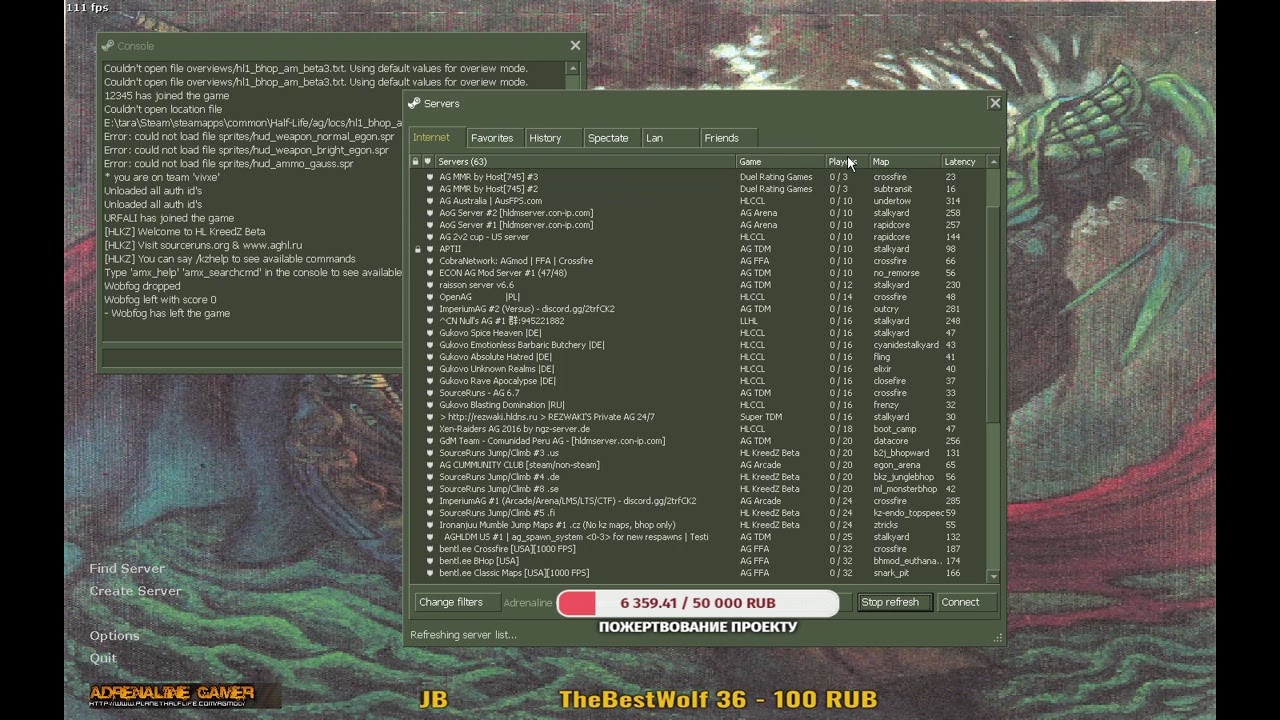Click Steam logo icon in Console title bar

pyautogui.click(x=107, y=45)
